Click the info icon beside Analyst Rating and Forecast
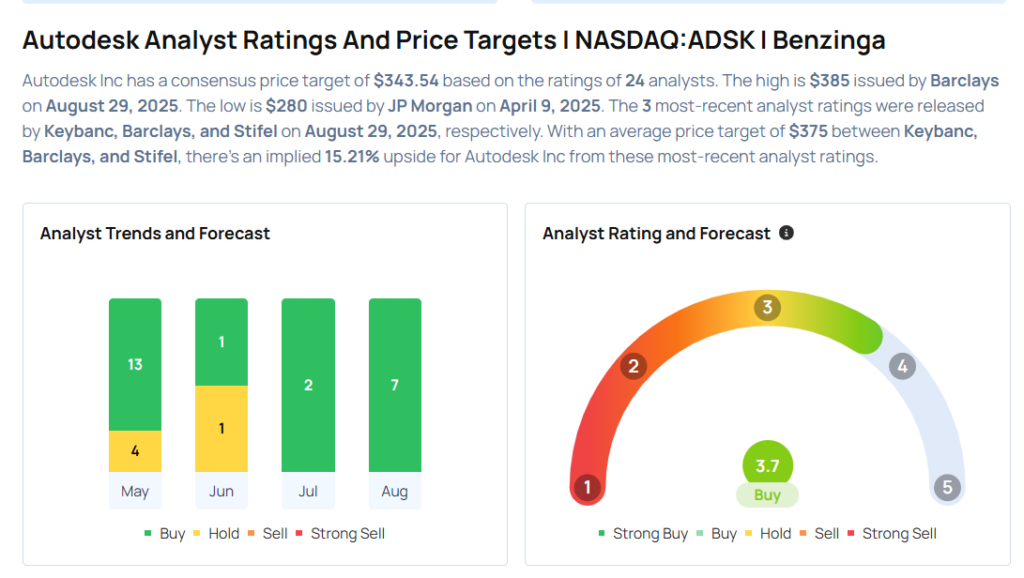The width and height of the screenshot is (1024, 578). tap(786, 233)
